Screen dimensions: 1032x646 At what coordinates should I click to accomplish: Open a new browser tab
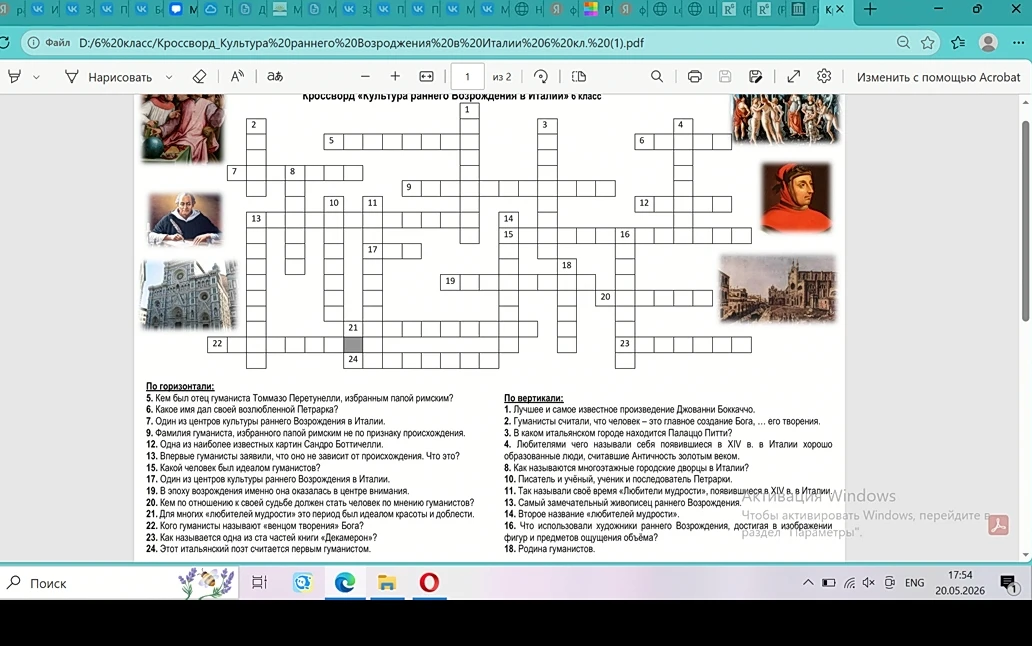click(x=870, y=9)
